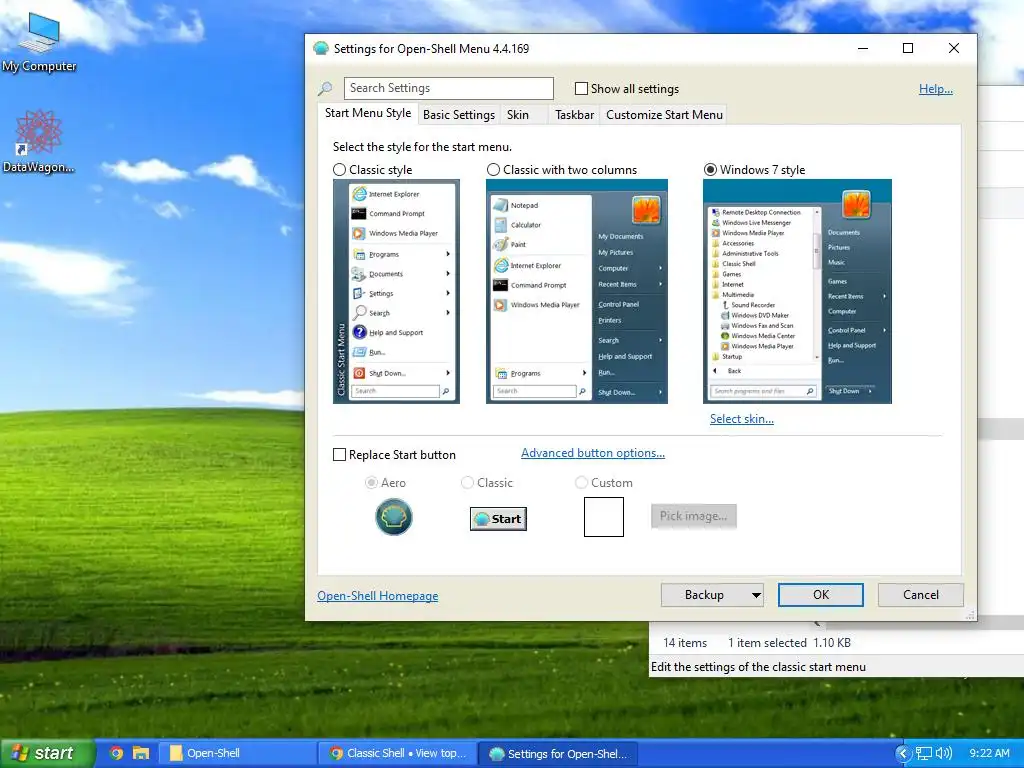
Task: Open the My Computer desktop icon
Action: 39,41
